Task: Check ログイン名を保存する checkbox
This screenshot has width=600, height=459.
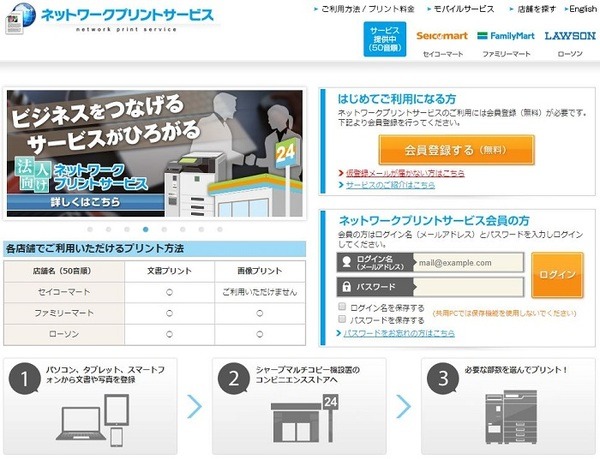Action: [342, 306]
